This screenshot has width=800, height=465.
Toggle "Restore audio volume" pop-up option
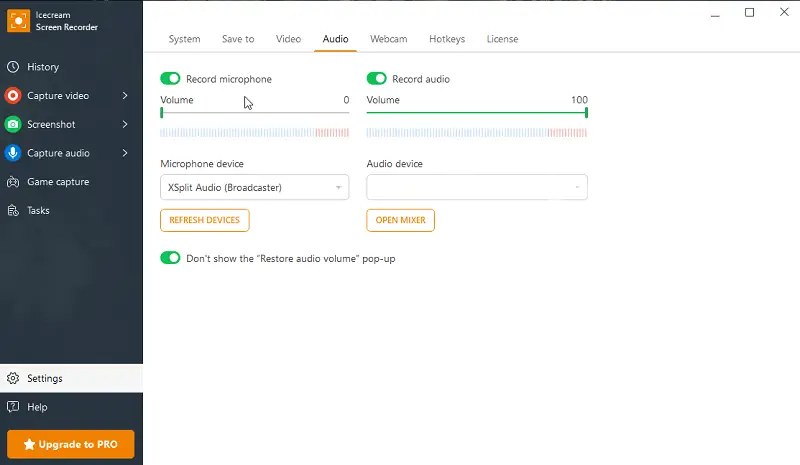[x=171, y=258]
